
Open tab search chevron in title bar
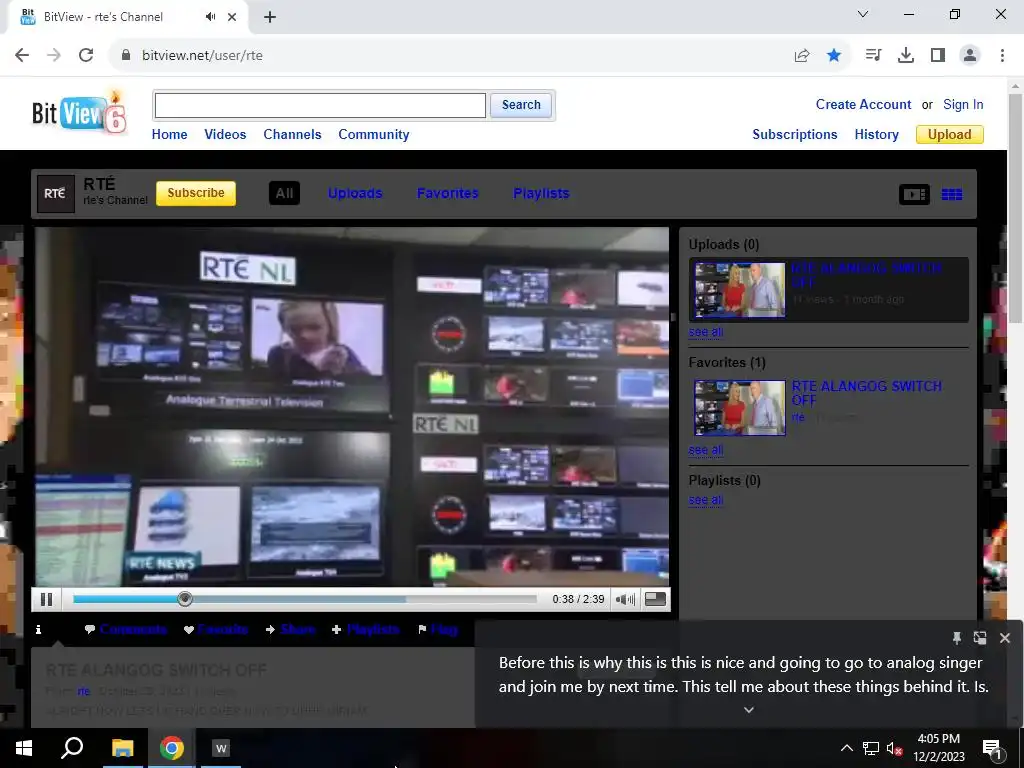pyautogui.click(x=863, y=14)
